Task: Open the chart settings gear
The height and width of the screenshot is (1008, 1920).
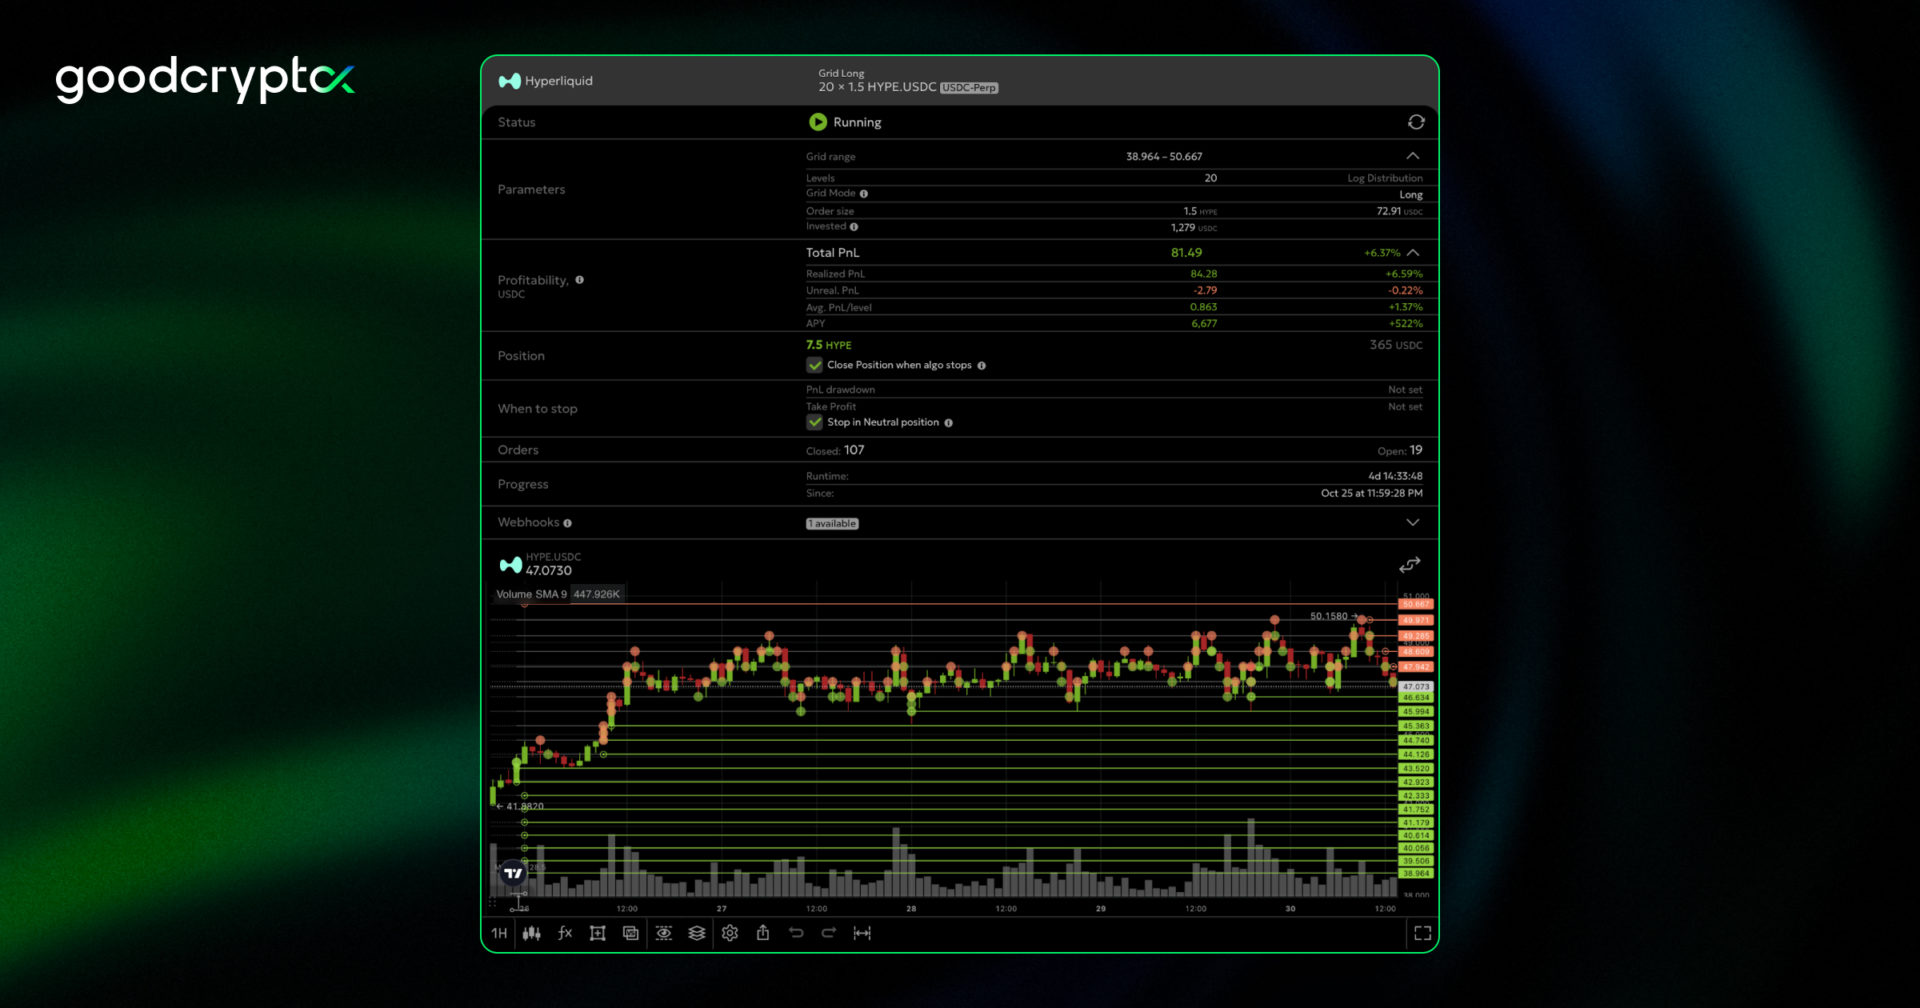Action: point(730,933)
